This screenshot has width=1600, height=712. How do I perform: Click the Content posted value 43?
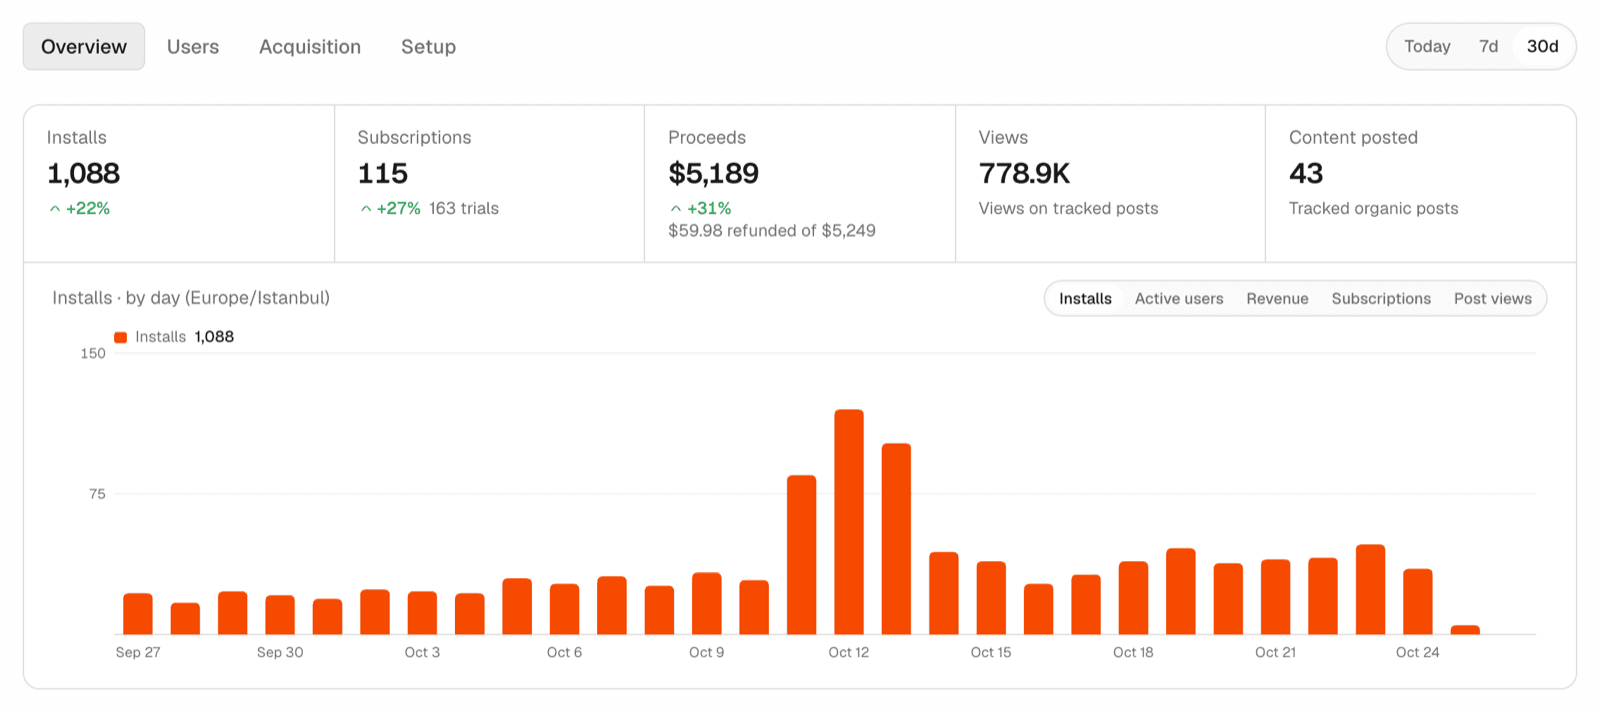coord(1306,174)
